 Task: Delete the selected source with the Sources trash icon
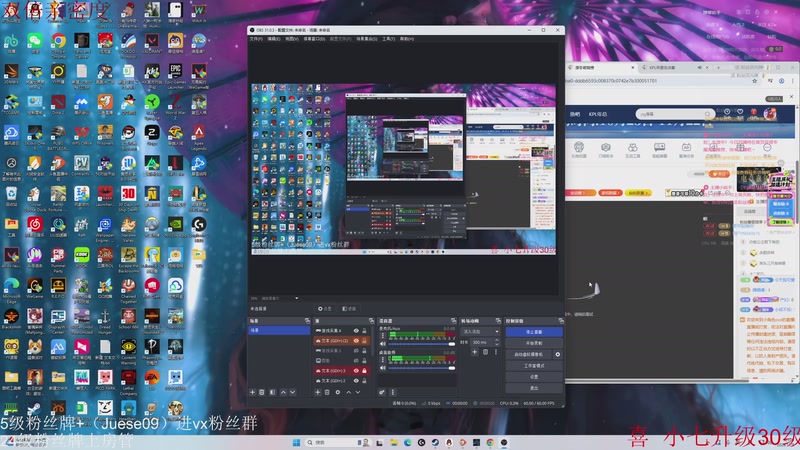pos(327,392)
